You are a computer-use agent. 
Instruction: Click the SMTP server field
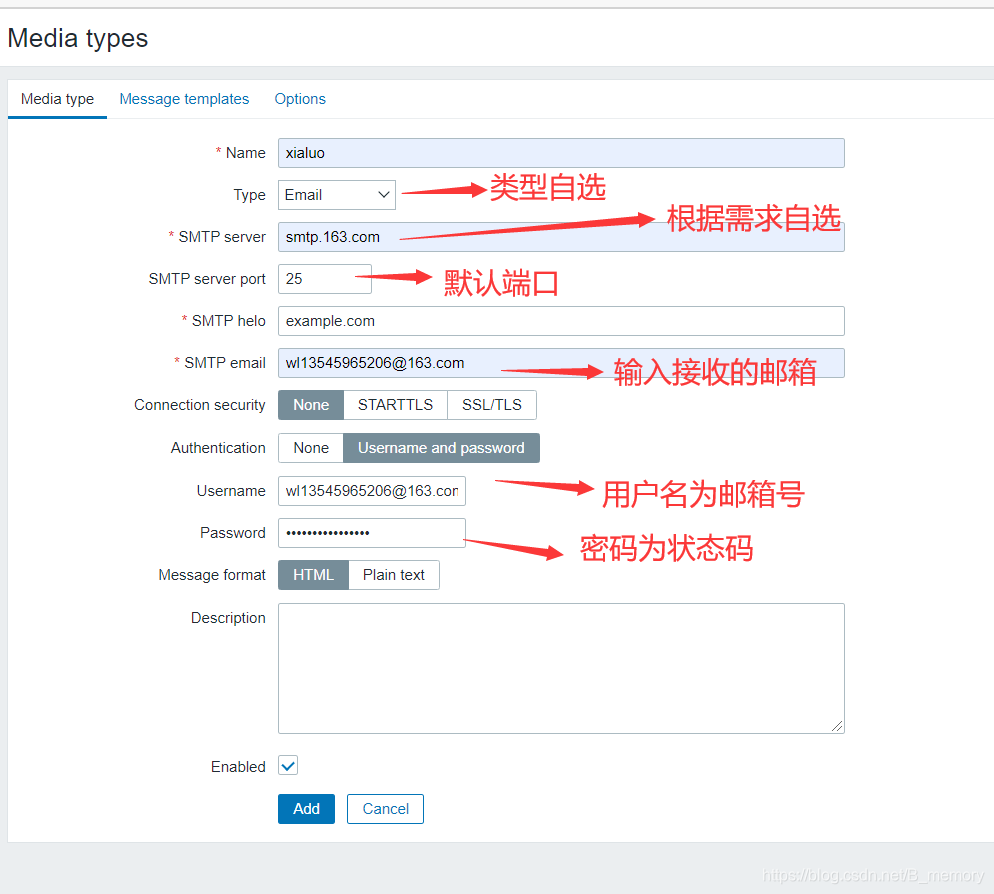561,236
